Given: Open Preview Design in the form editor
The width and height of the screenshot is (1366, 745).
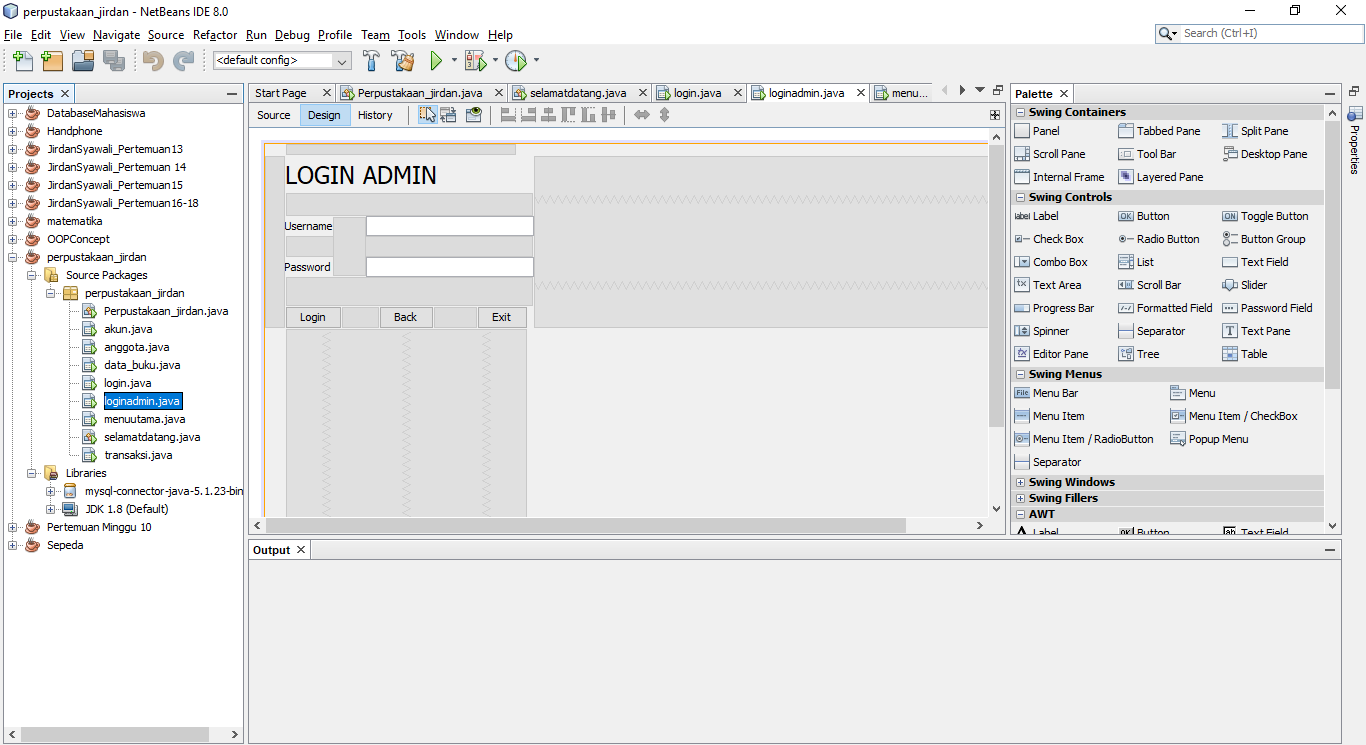Looking at the screenshot, I should (473, 114).
